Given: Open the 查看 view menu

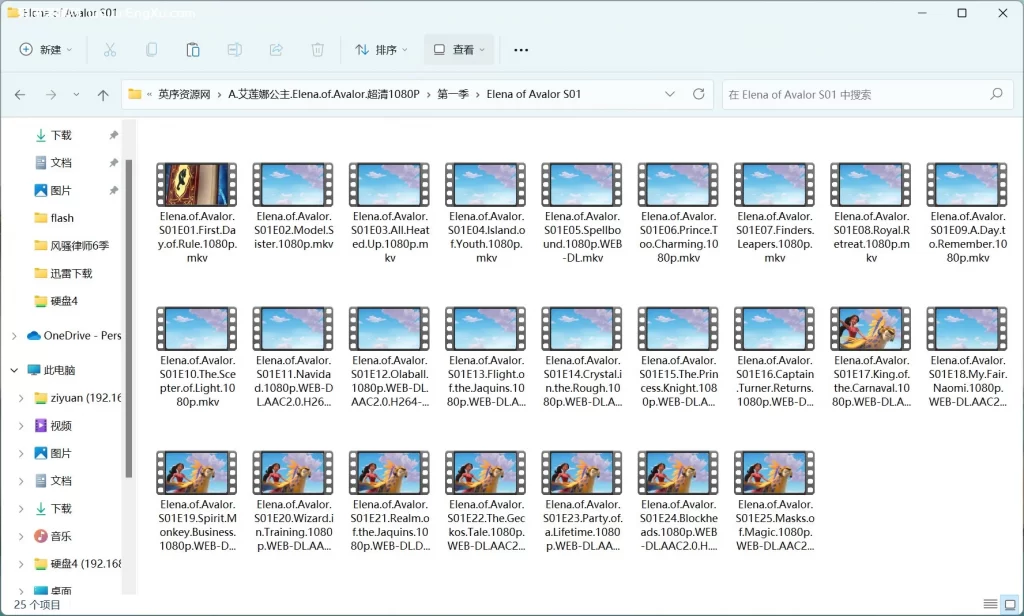Looking at the screenshot, I should click(459, 50).
